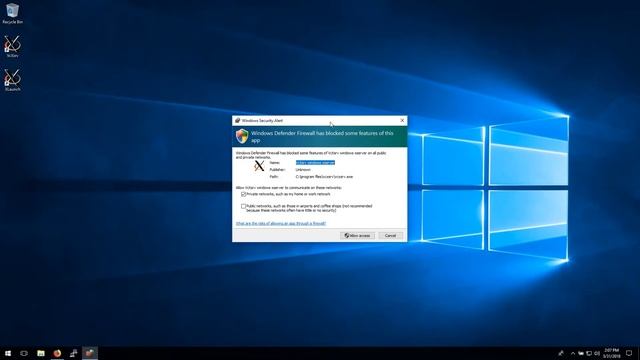Click the Path value text
This screenshot has height=360, width=640.
pyautogui.click(x=324, y=177)
